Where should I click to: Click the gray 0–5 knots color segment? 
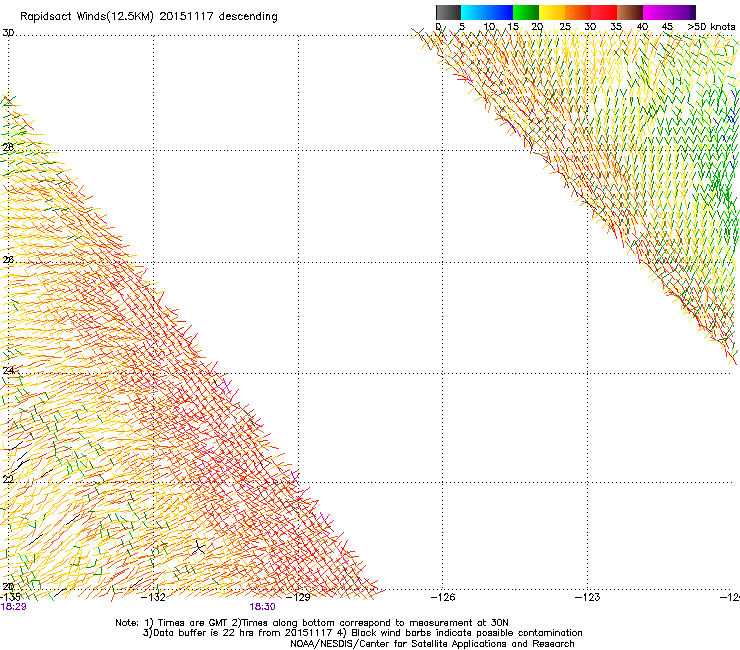448,12
